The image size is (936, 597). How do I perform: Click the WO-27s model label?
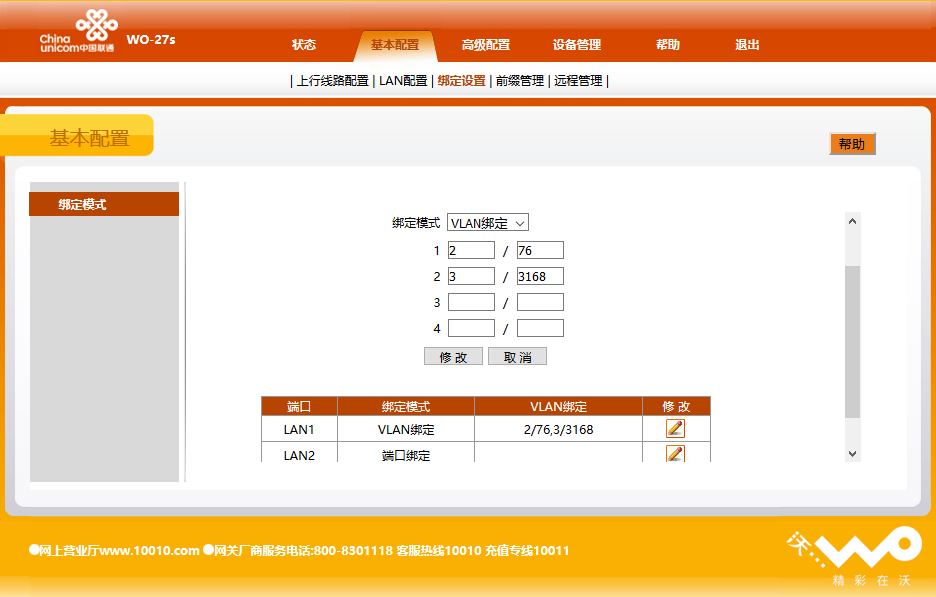click(x=151, y=40)
